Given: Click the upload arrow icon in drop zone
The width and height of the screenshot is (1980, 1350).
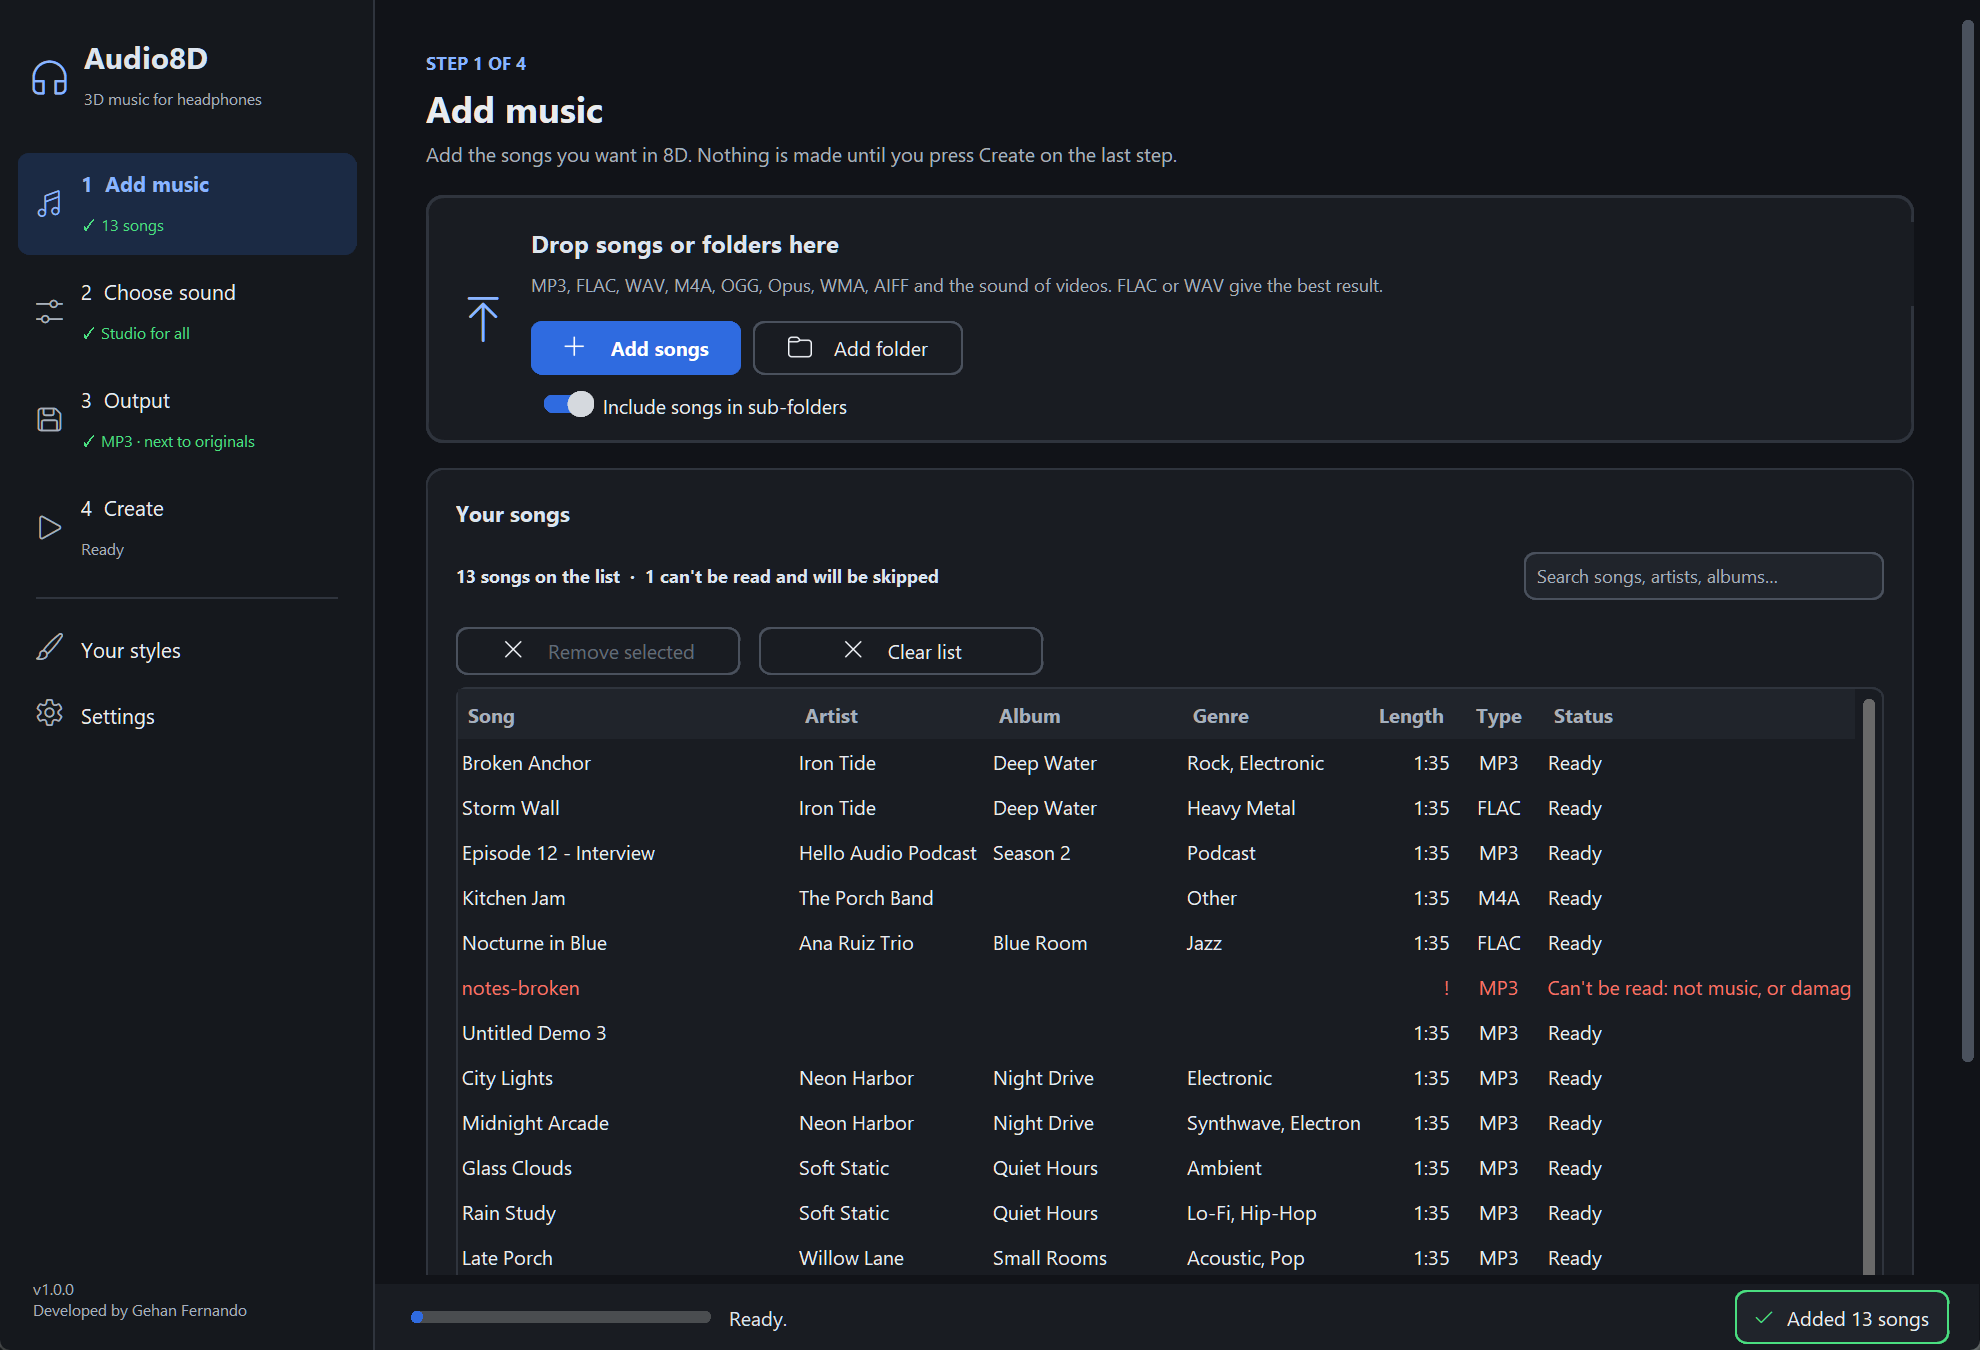Looking at the screenshot, I should coord(483,319).
